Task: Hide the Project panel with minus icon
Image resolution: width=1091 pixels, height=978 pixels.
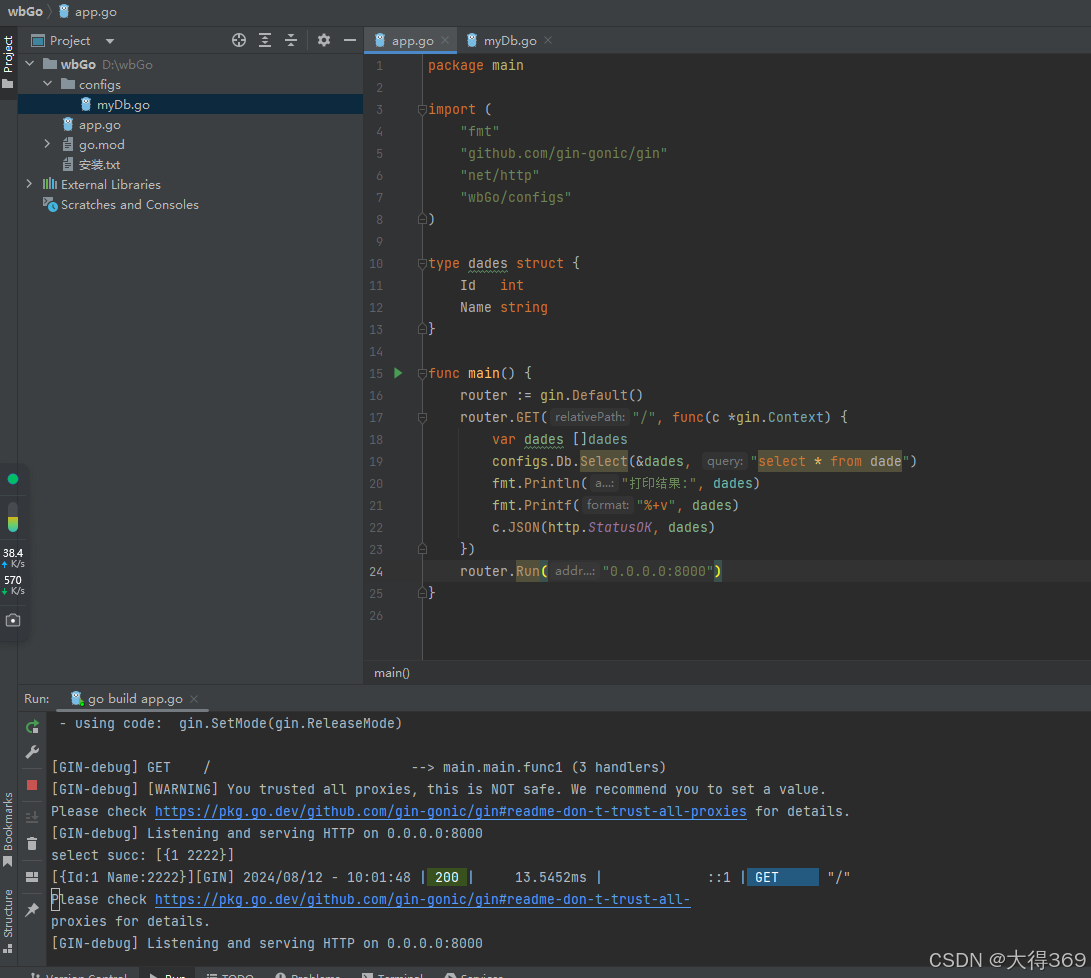Action: [350, 40]
